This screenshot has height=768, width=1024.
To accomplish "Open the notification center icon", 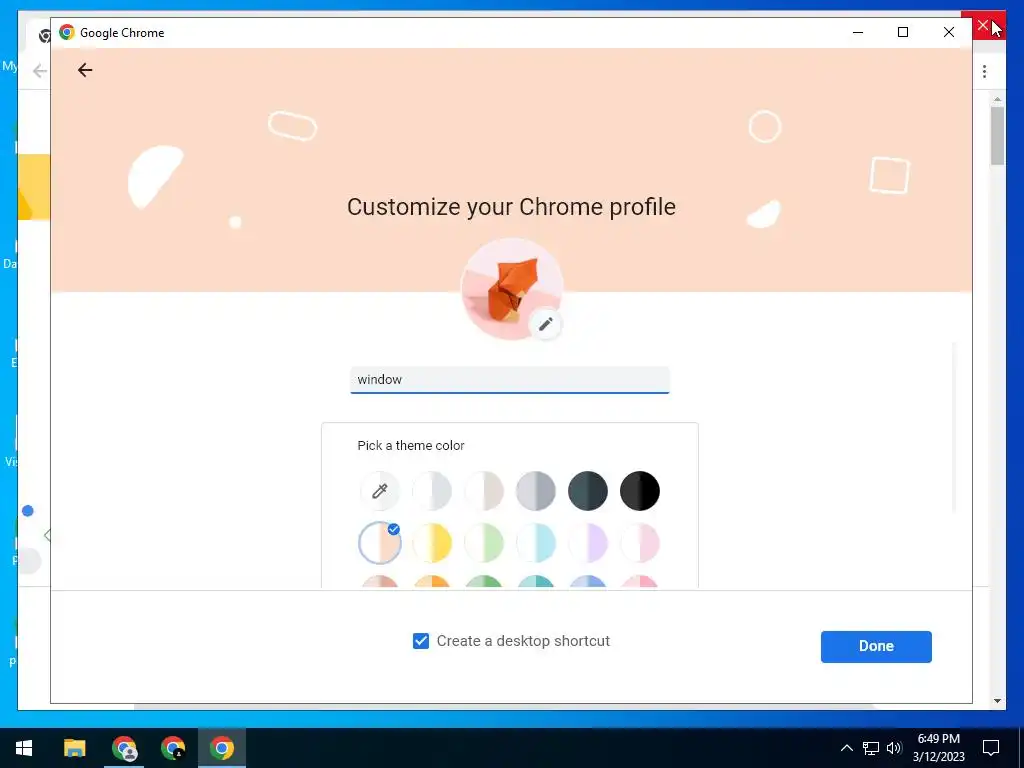I will tap(991, 748).
